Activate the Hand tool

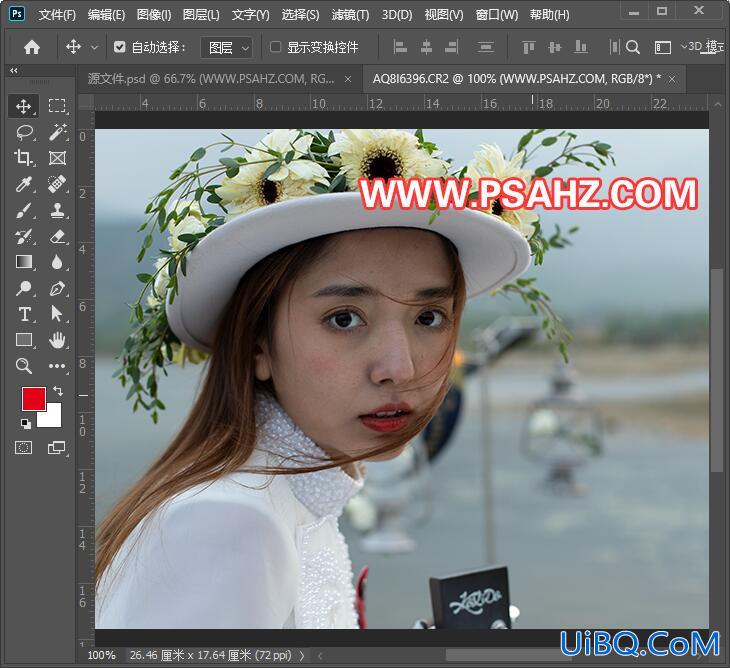point(57,340)
